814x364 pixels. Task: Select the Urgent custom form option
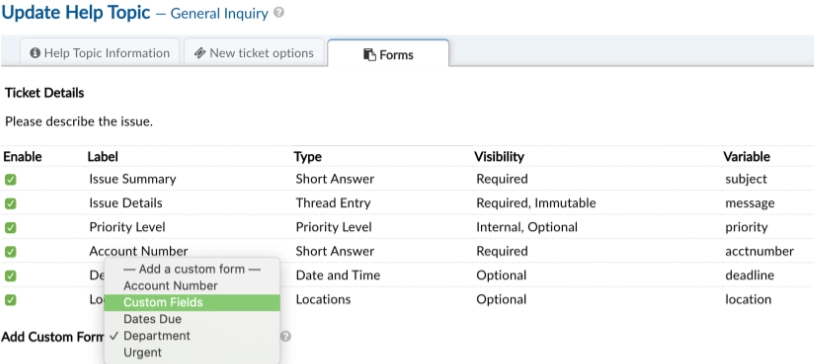[192, 352]
